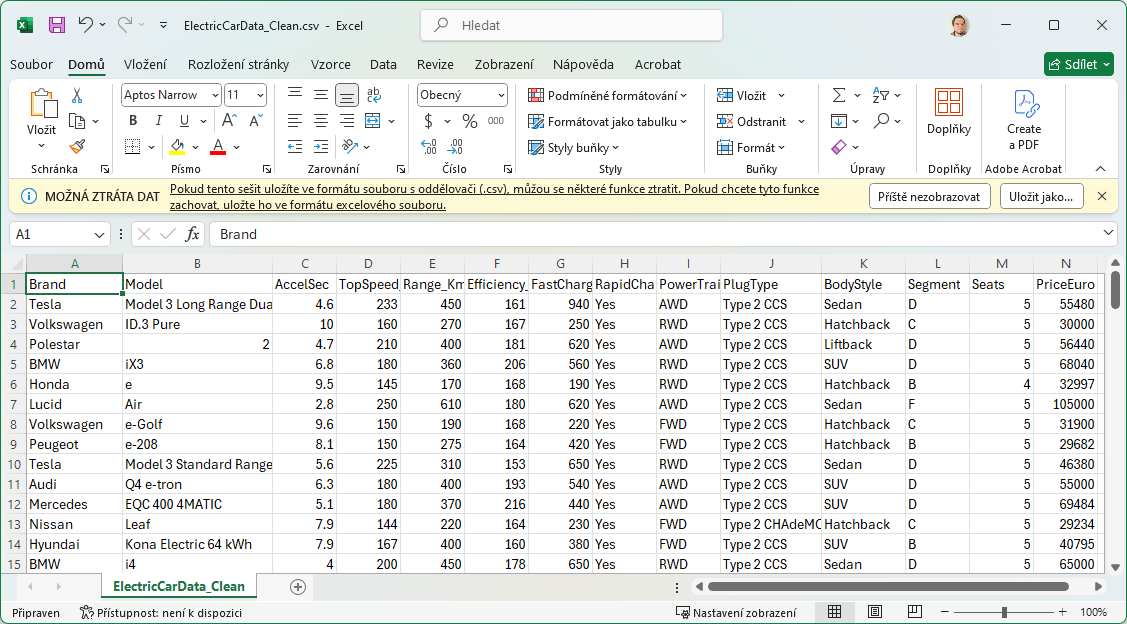Toggle Bottom Align vertical alignment
The height and width of the screenshot is (624, 1127).
point(347,95)
